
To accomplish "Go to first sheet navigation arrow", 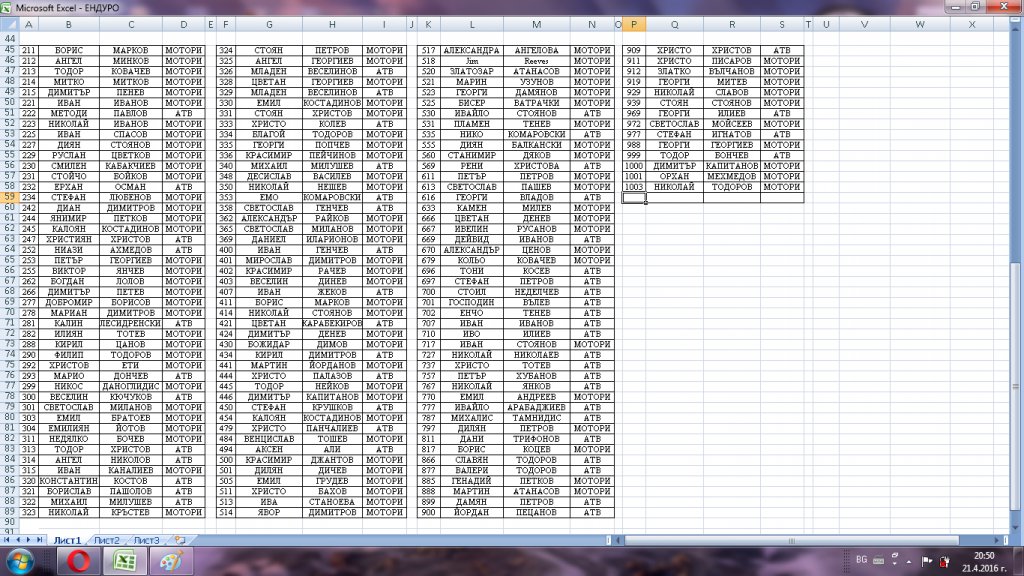I will click(7, 540).
